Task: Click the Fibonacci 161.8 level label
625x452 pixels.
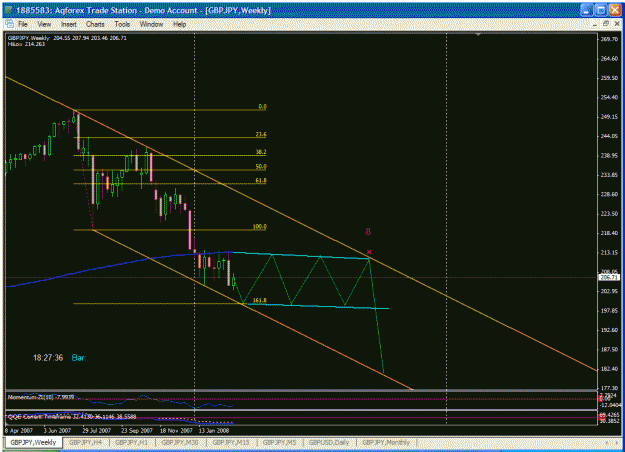Action: 259,300
